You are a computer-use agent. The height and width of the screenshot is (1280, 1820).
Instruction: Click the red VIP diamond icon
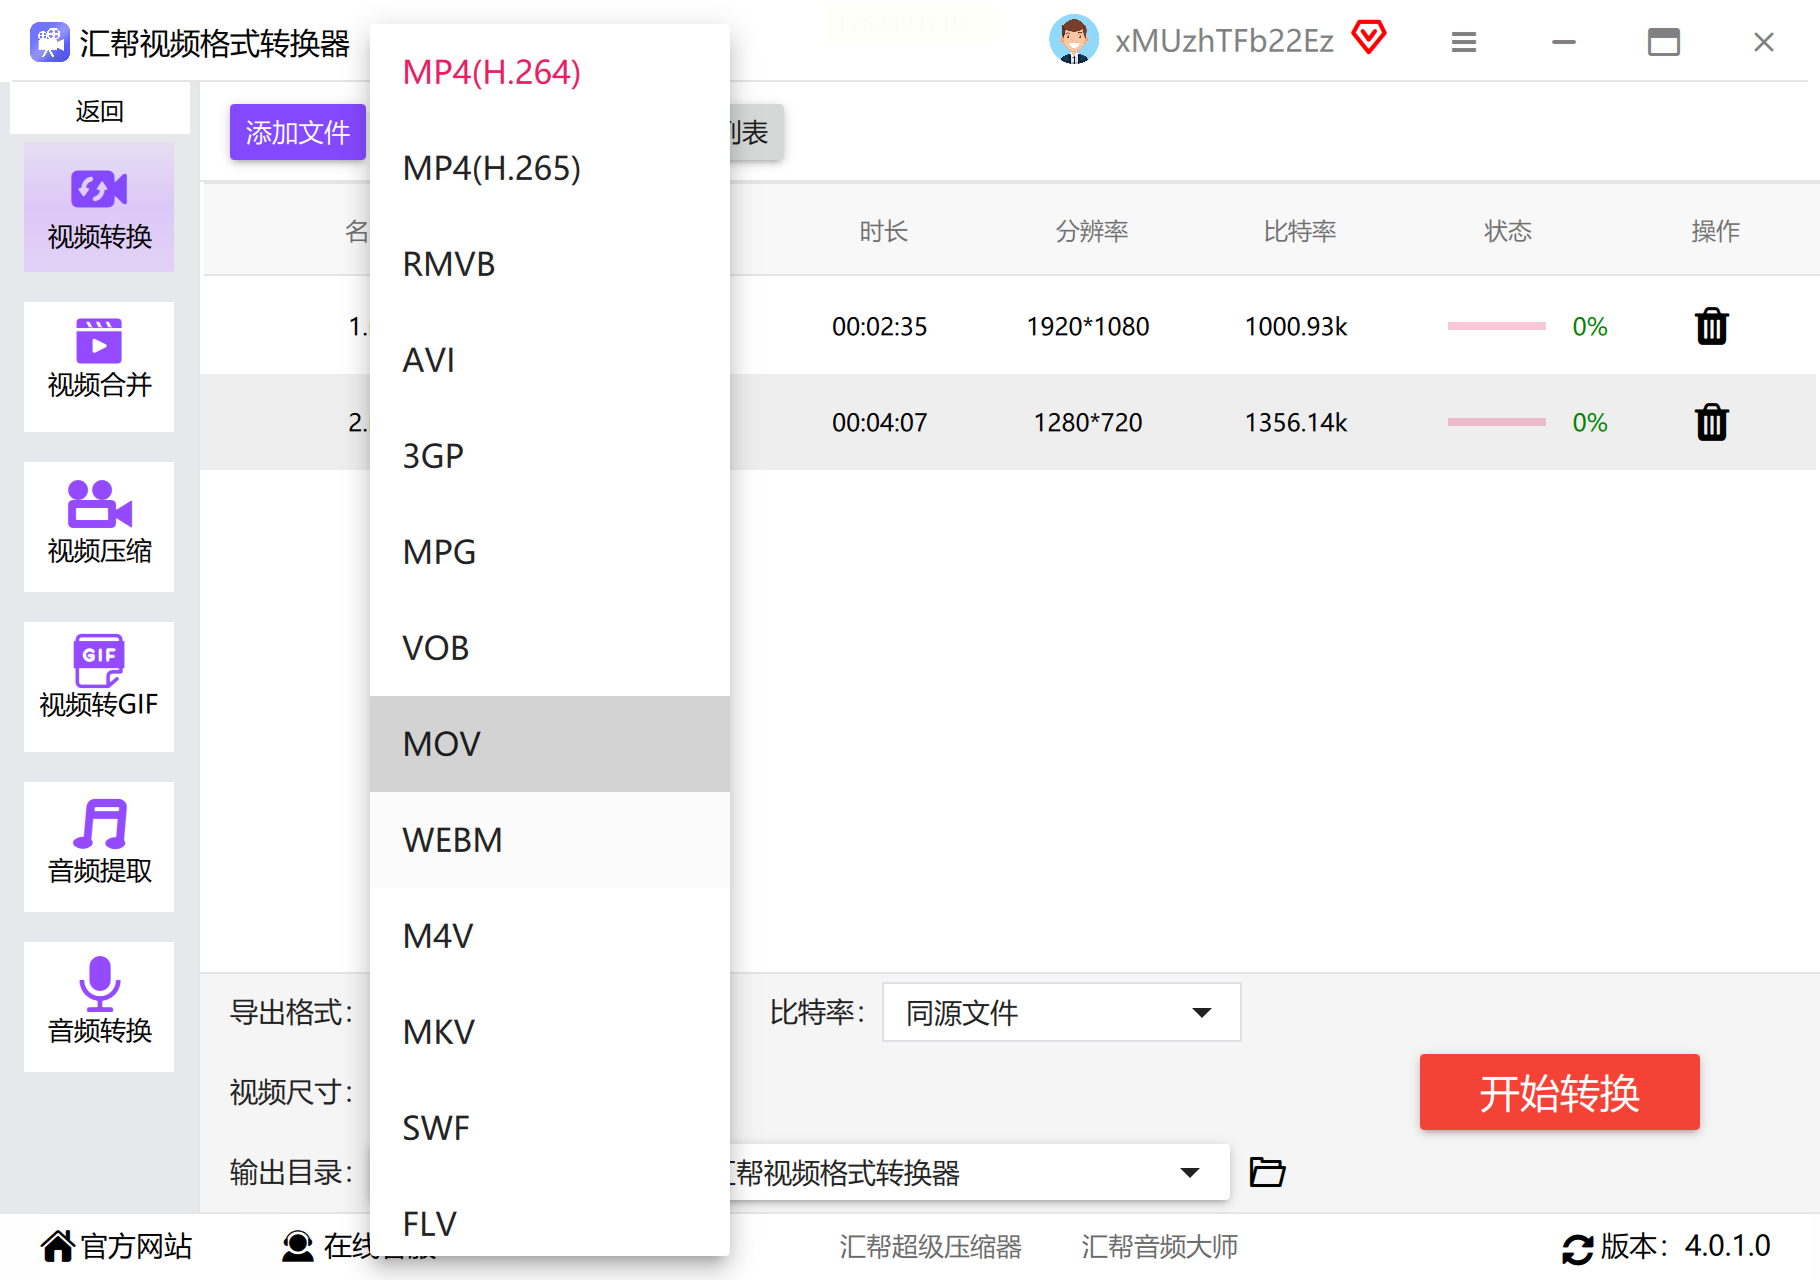[x=1369, y=38]
